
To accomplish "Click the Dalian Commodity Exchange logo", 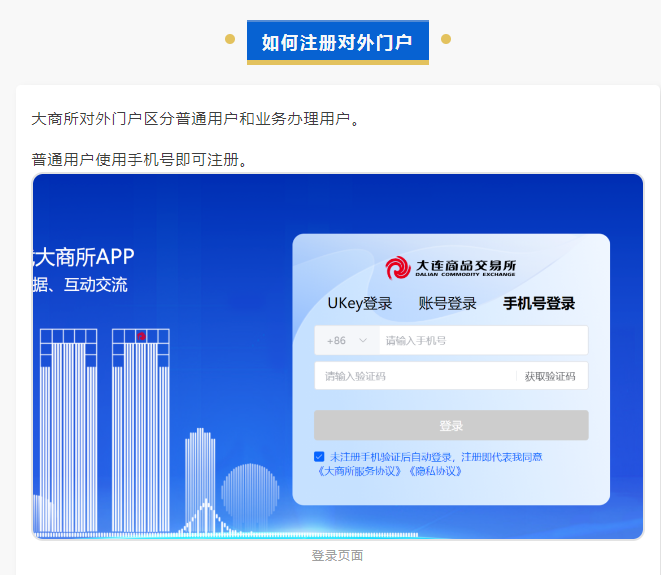I will pos(450,268).
